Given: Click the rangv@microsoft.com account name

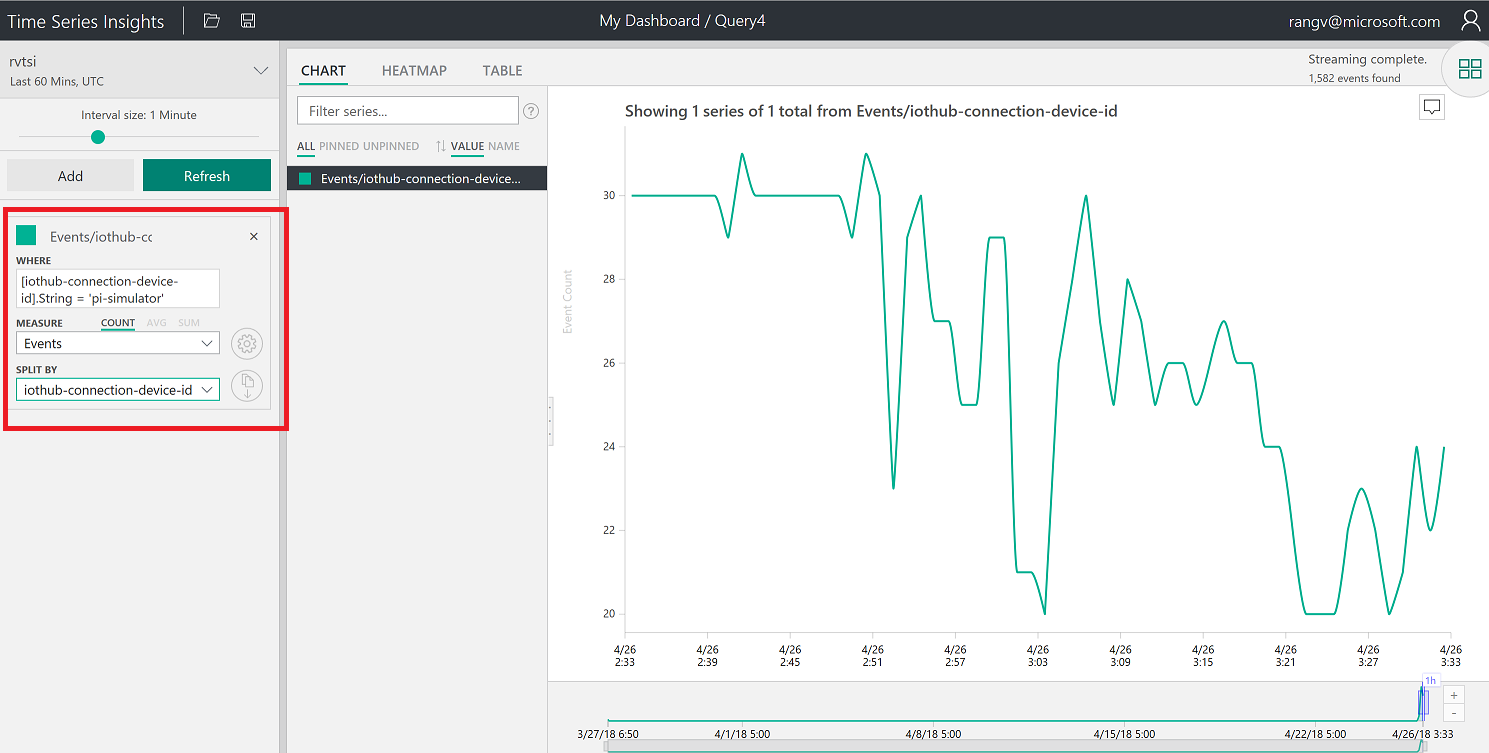Looking at the screenshot, I should pos(1366,21).
